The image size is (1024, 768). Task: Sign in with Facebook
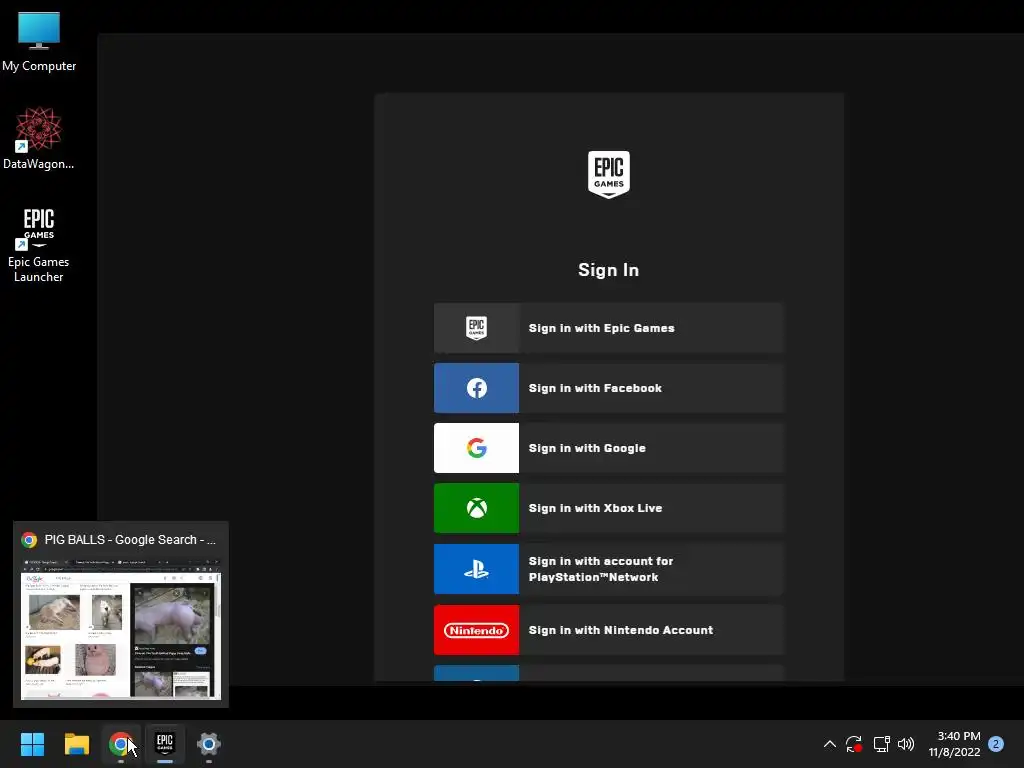[x=608, y=388]
